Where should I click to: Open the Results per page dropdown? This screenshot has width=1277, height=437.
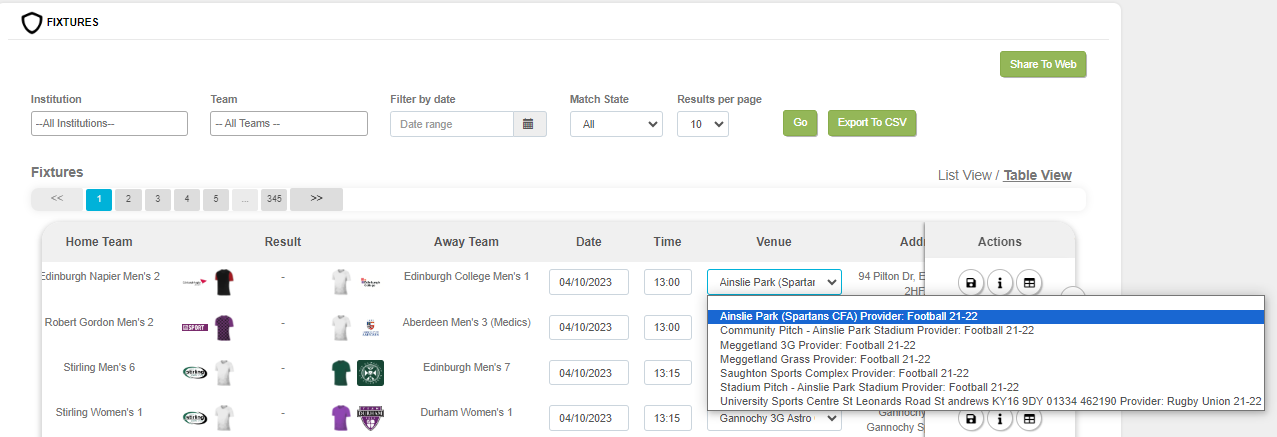click(703, 124)
